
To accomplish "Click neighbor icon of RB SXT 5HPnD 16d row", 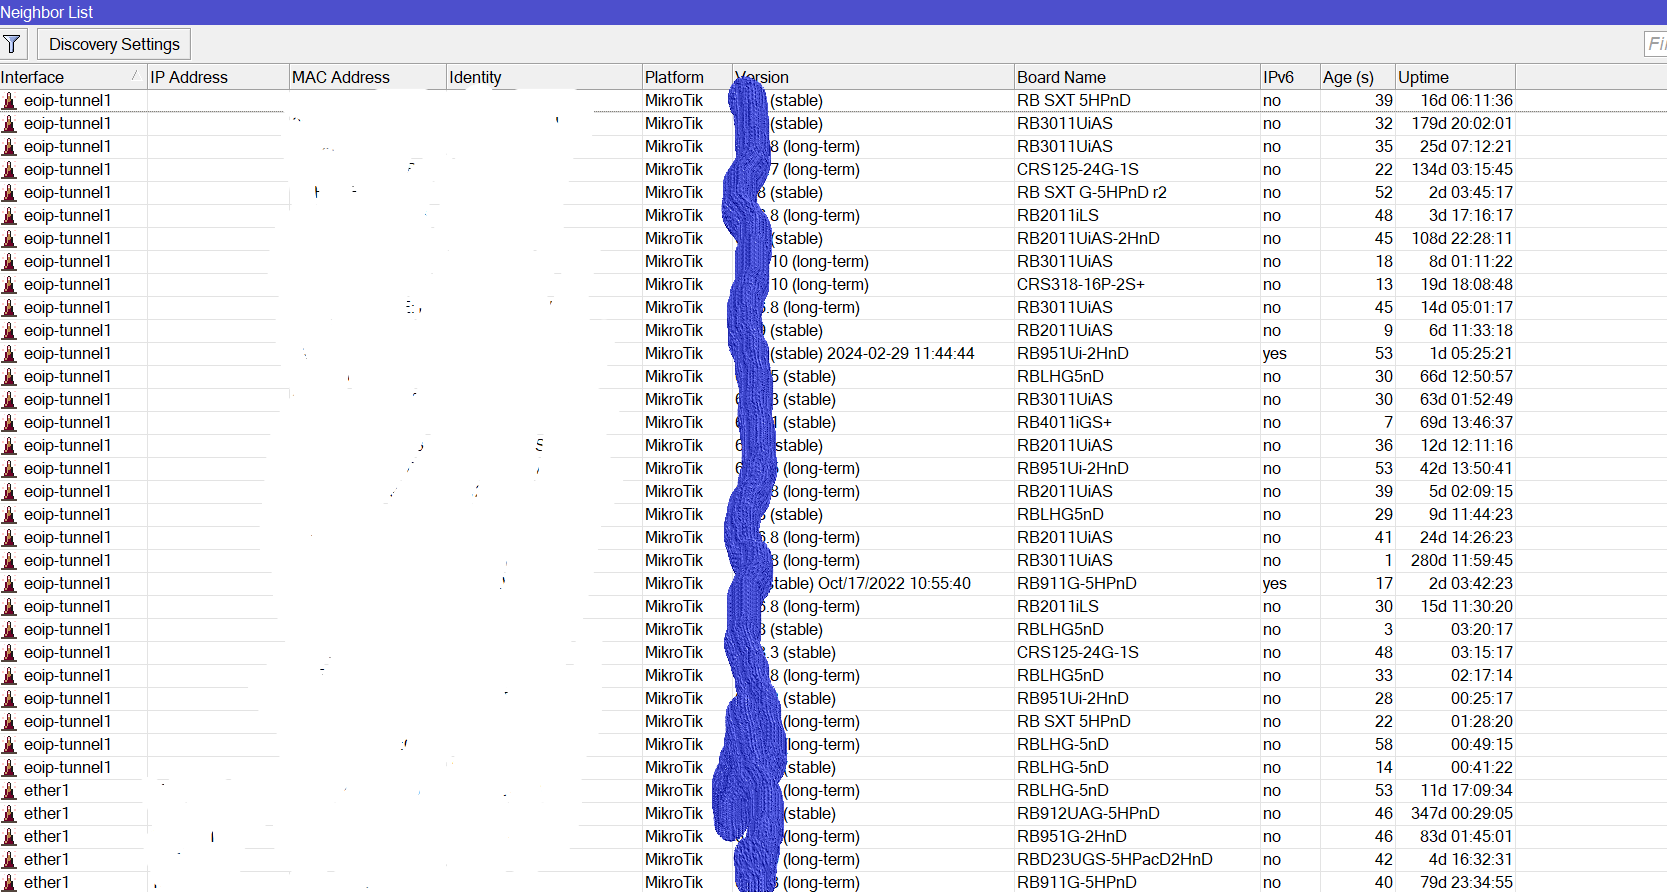I will pos(10,100).
